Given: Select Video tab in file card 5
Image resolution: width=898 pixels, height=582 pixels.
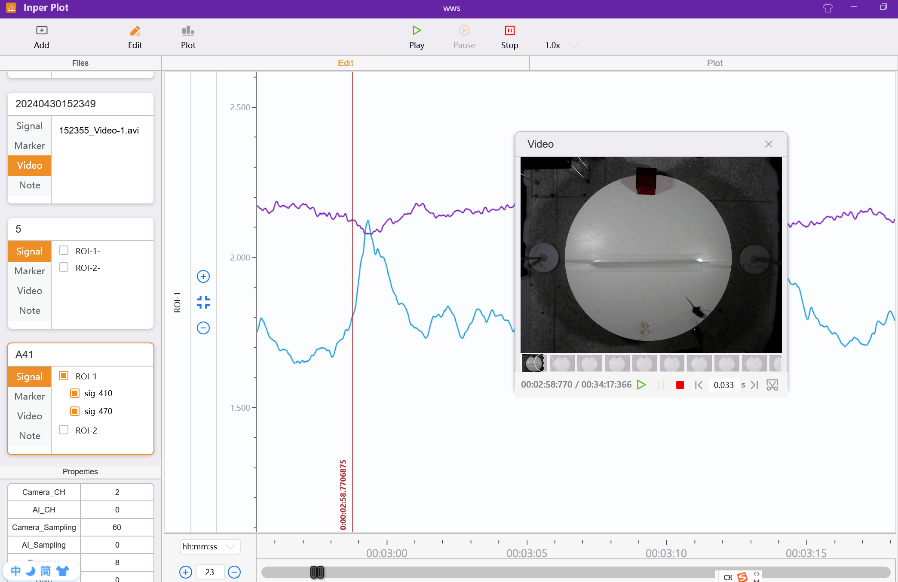Looking at the screenshot, I should click(x=29, y=290).
